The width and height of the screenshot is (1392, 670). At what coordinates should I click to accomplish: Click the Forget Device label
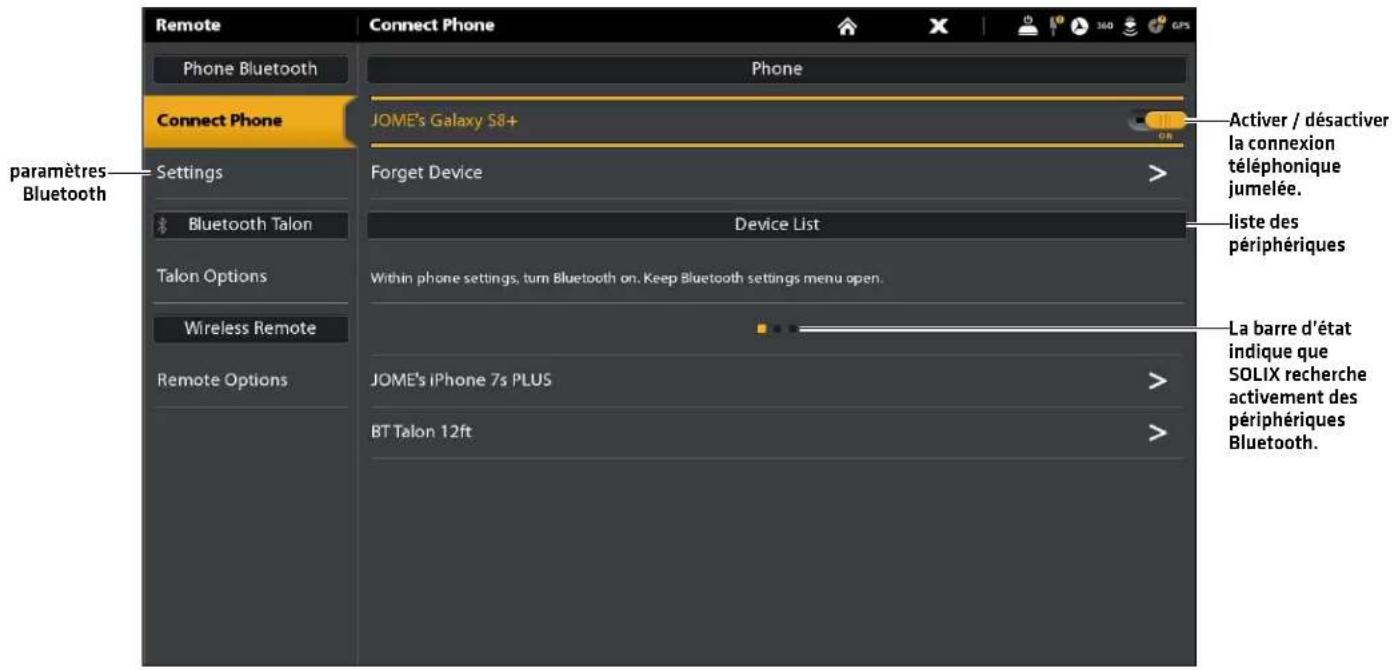point(426,173)
